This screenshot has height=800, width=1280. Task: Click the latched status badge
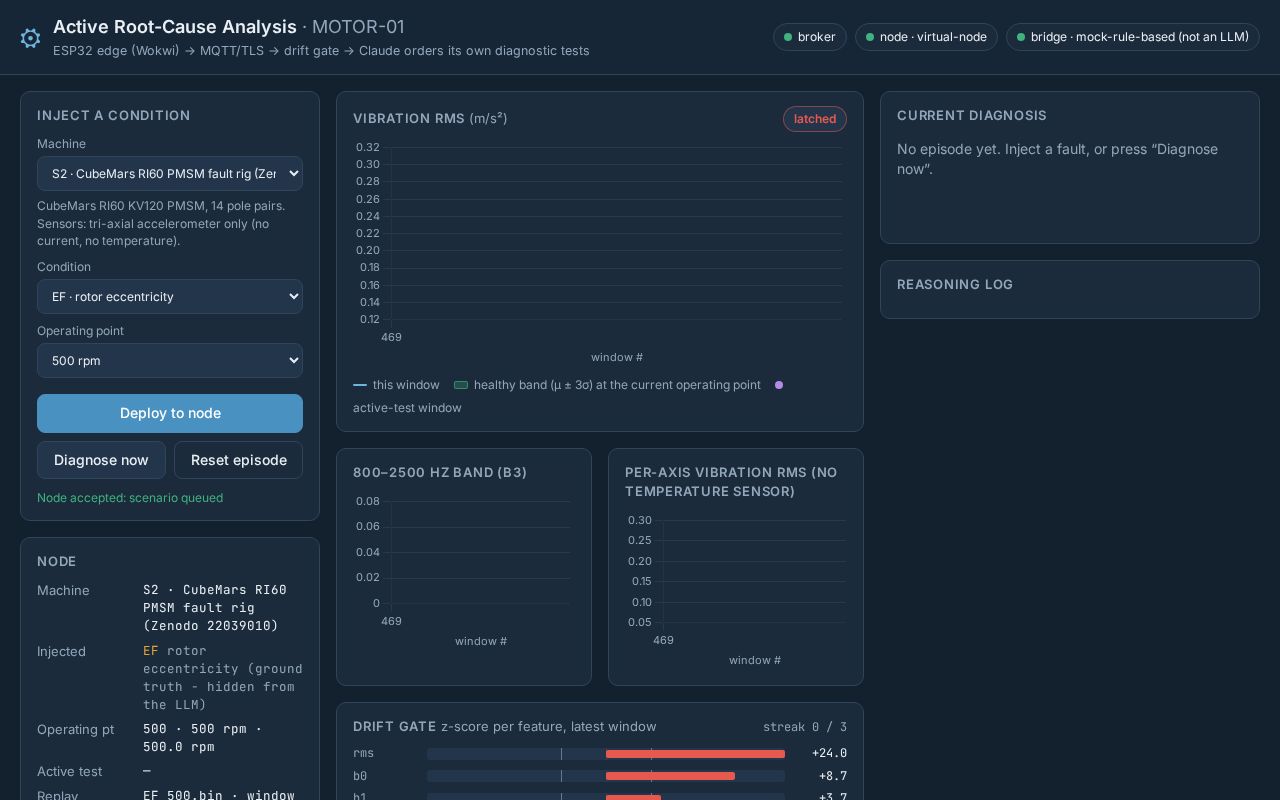click(815, 119)
